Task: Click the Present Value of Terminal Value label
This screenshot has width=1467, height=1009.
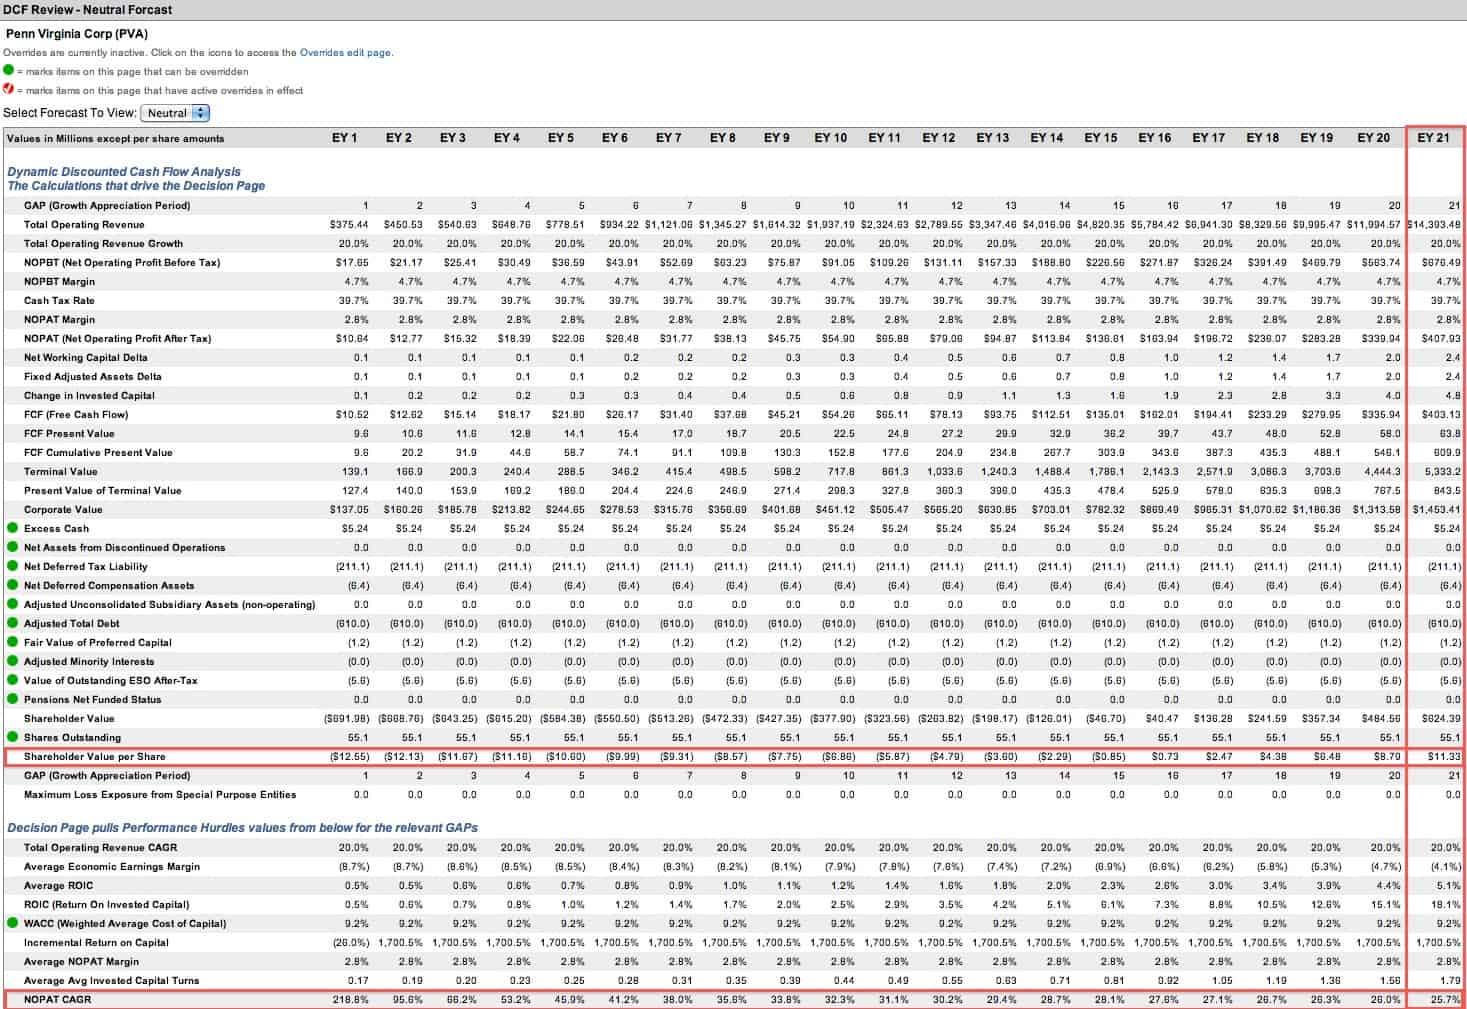Action: [103, 490]
